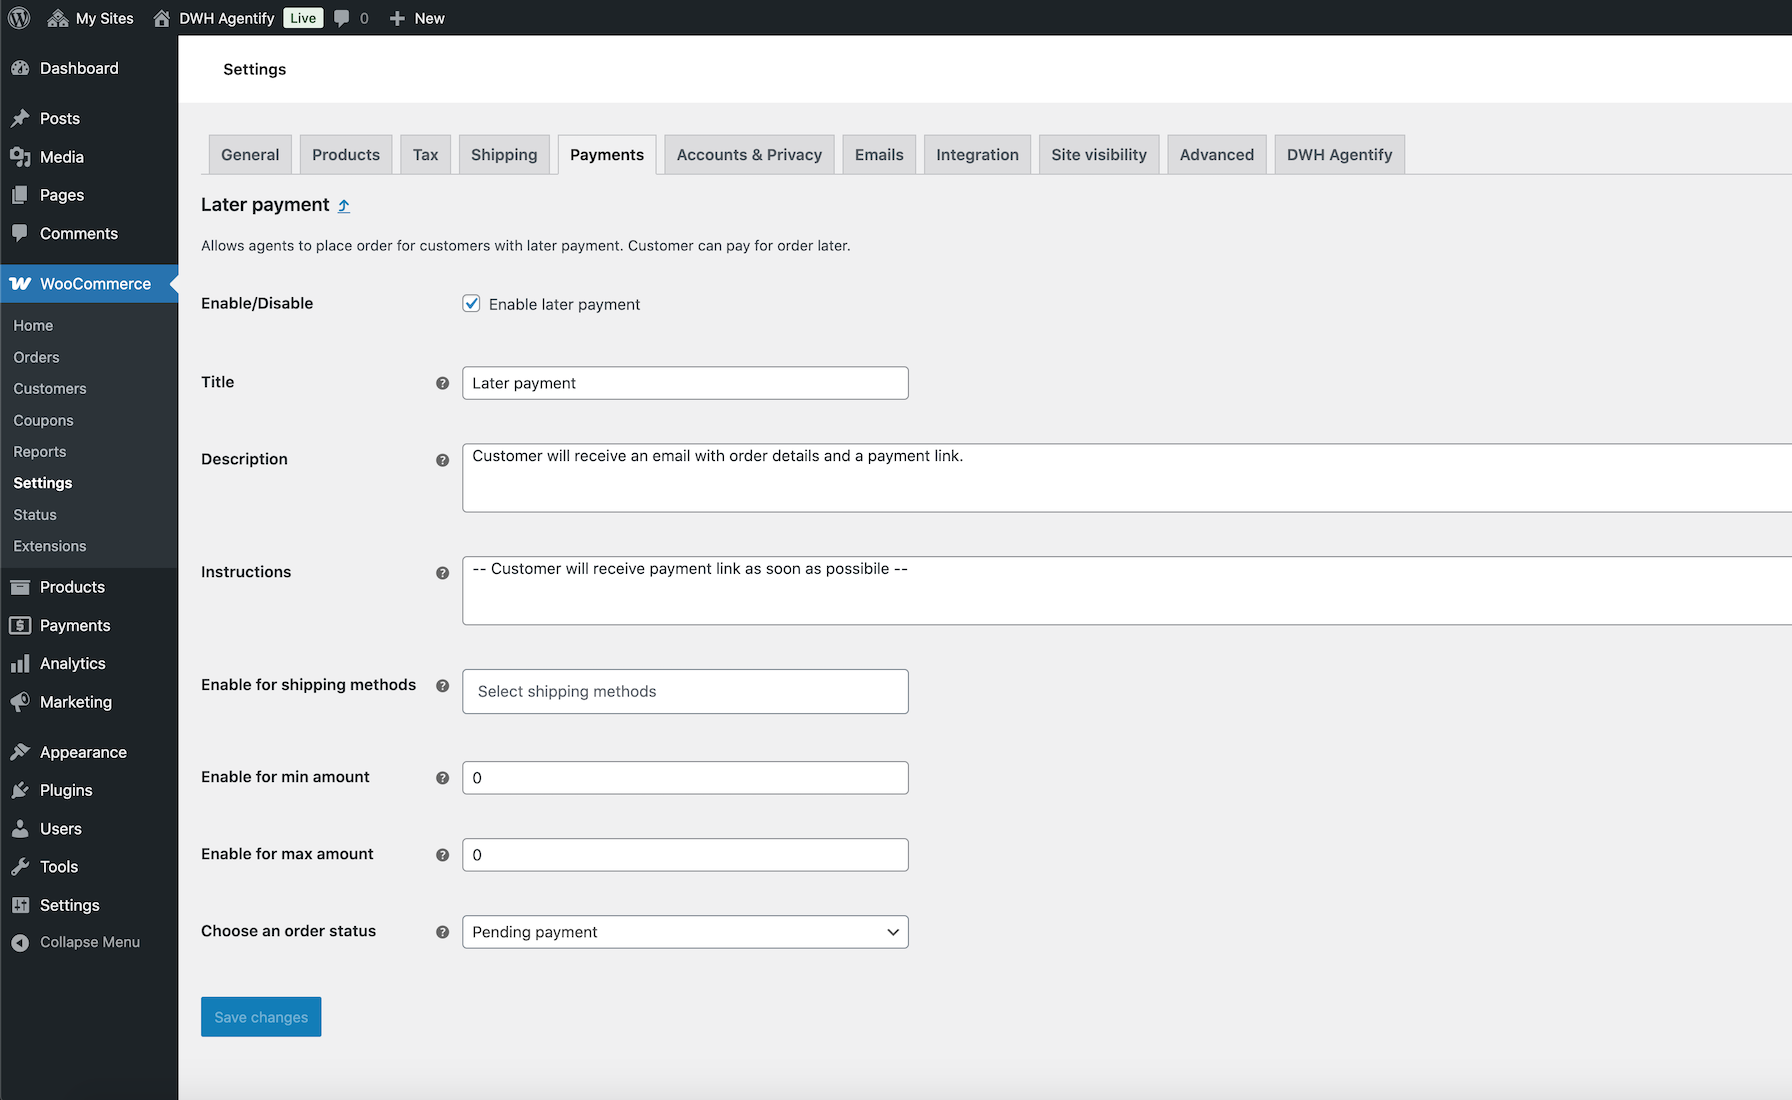The height and width of the screenshot is (1100, 1792).
Task: Switch to the DWH Agentify tab
Action: (1339, 155)
